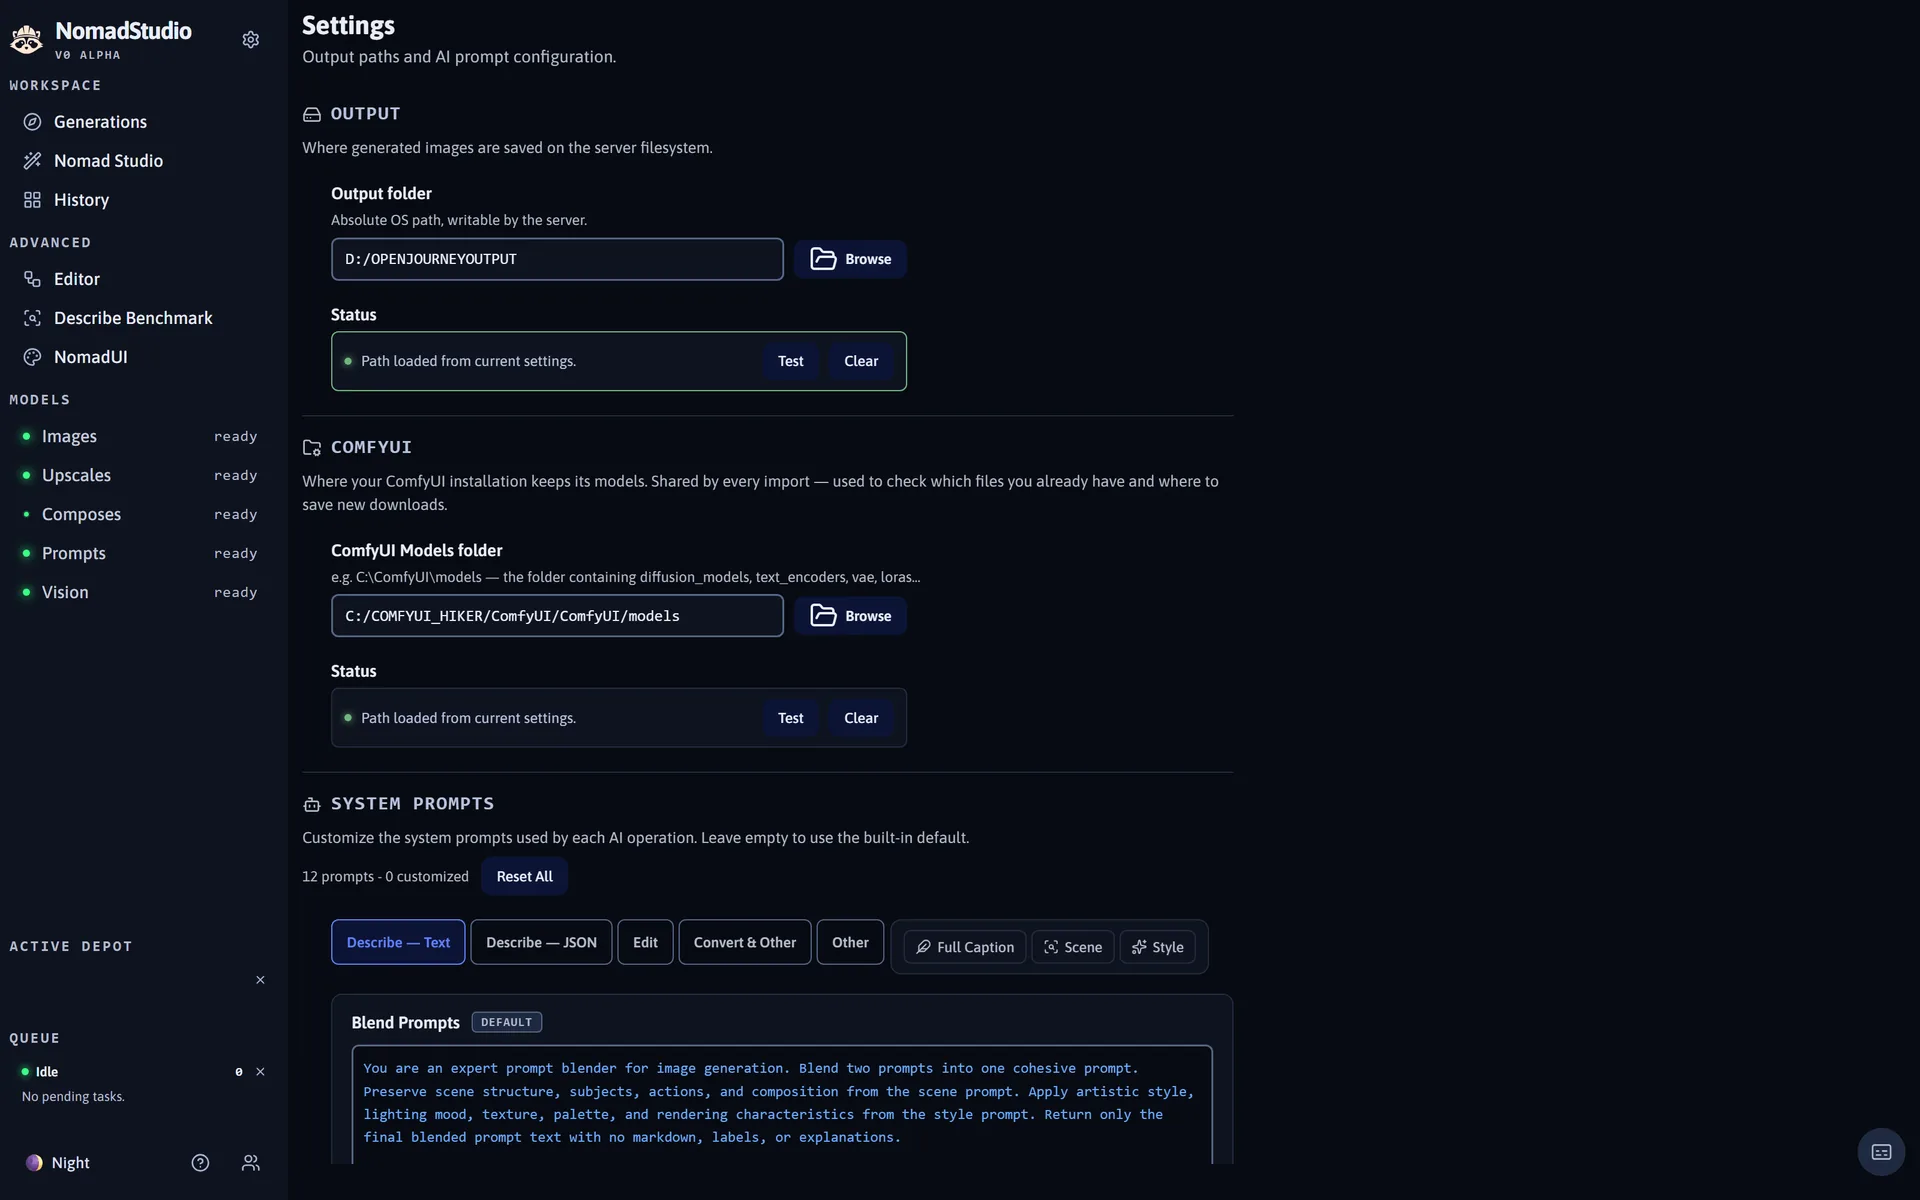Click the NomadUI palette icon
1920x1200 pixels.
tap(32, 357)
